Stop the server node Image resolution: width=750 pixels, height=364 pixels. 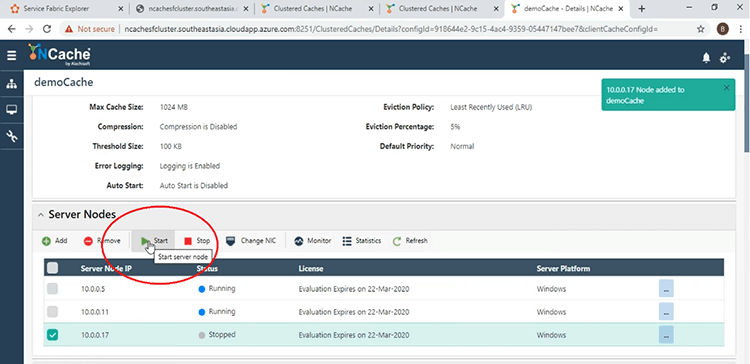click(x=197, y=241)
